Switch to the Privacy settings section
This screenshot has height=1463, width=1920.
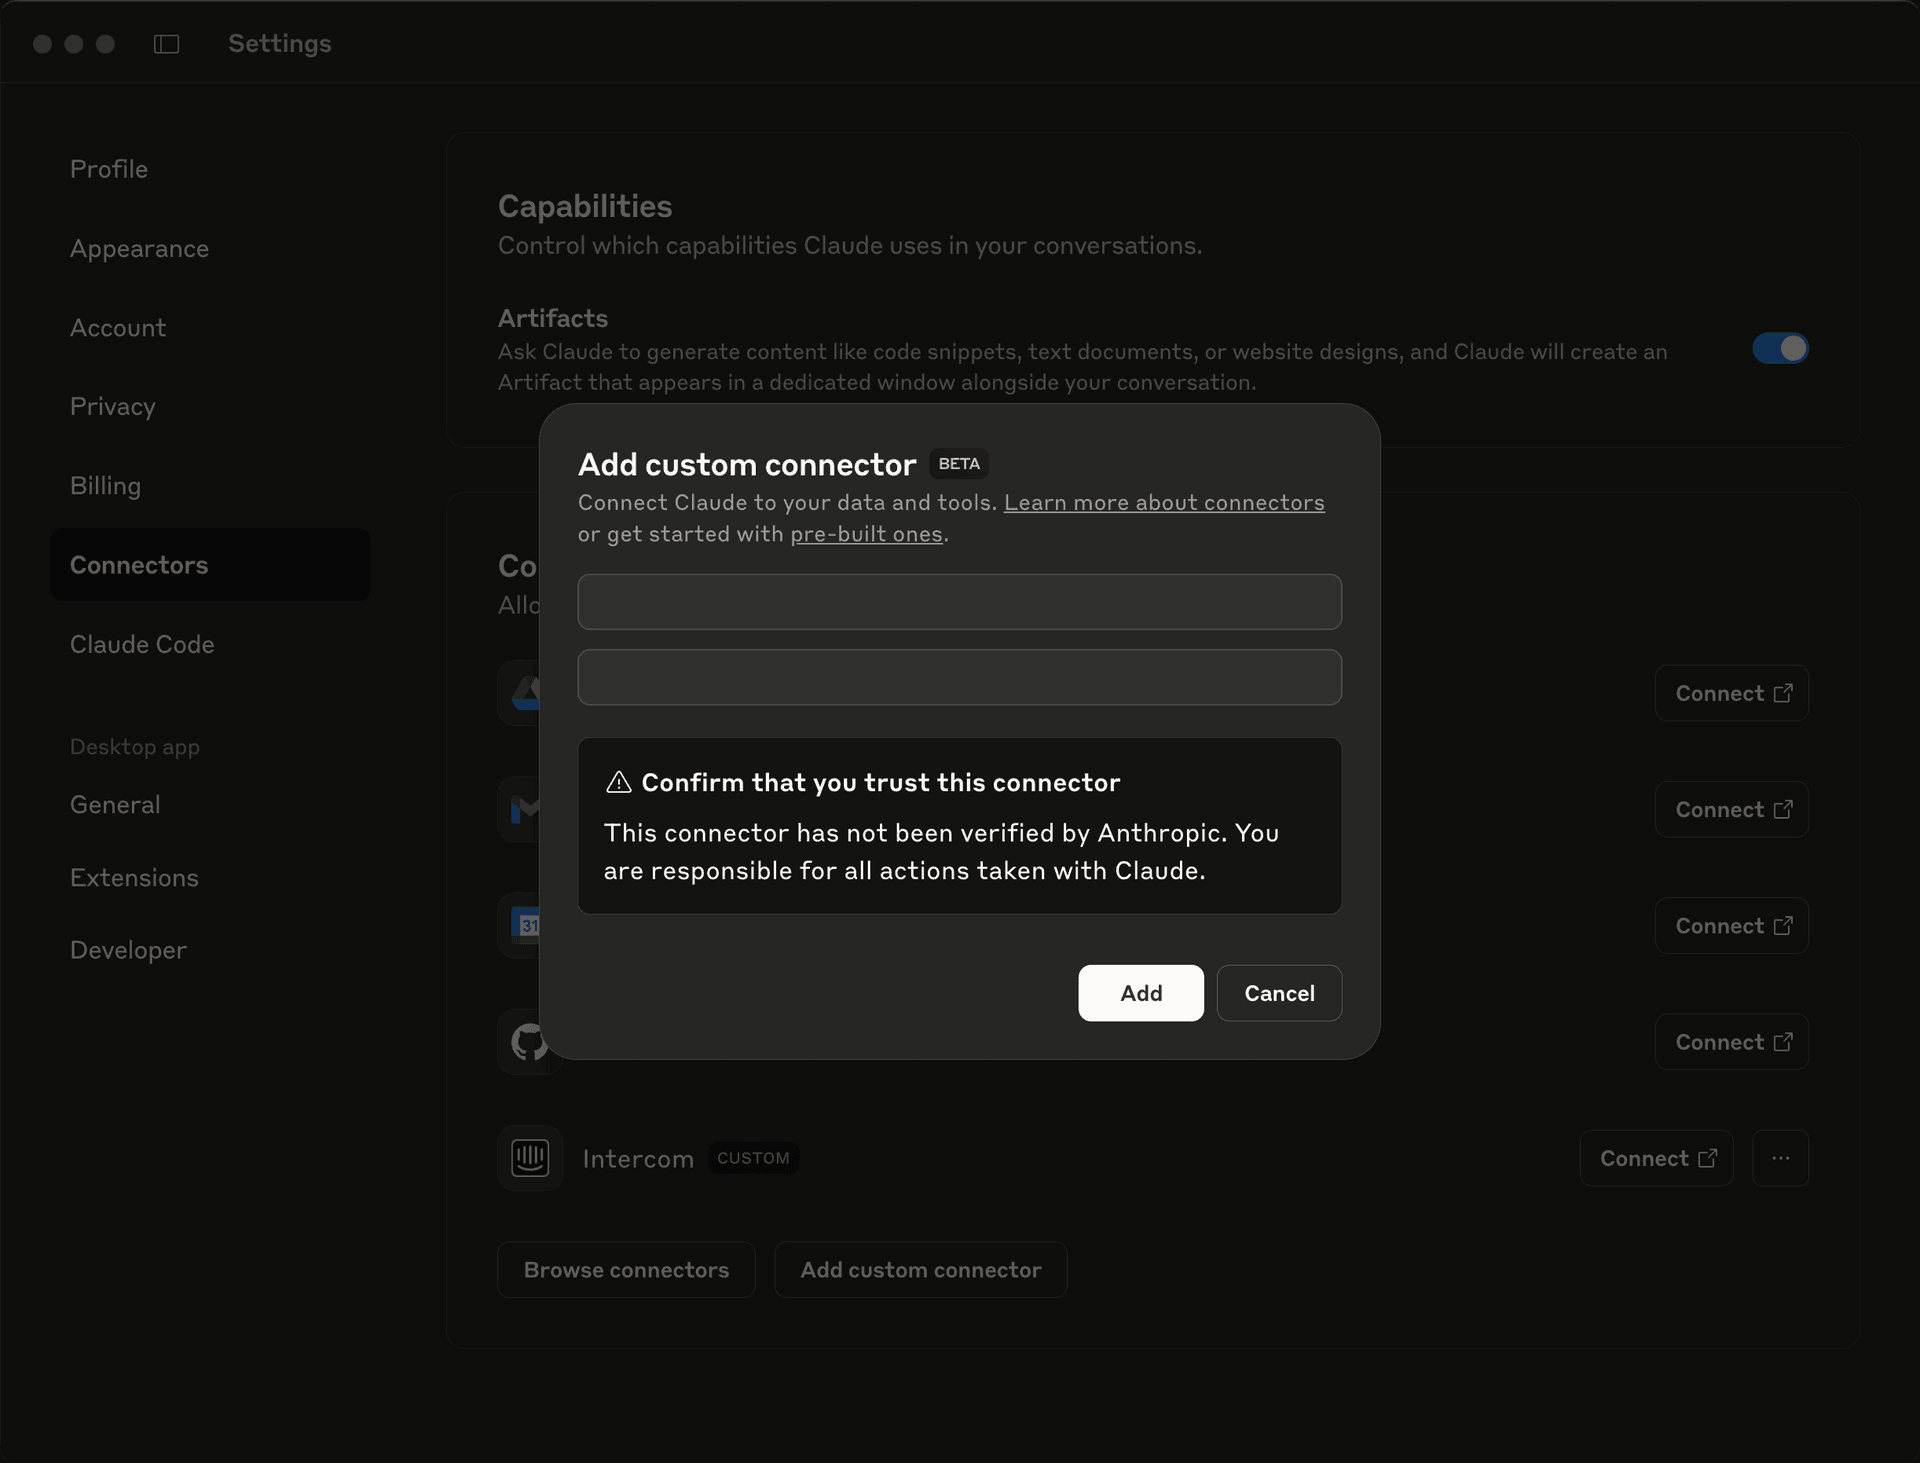(x=112, y=406)
